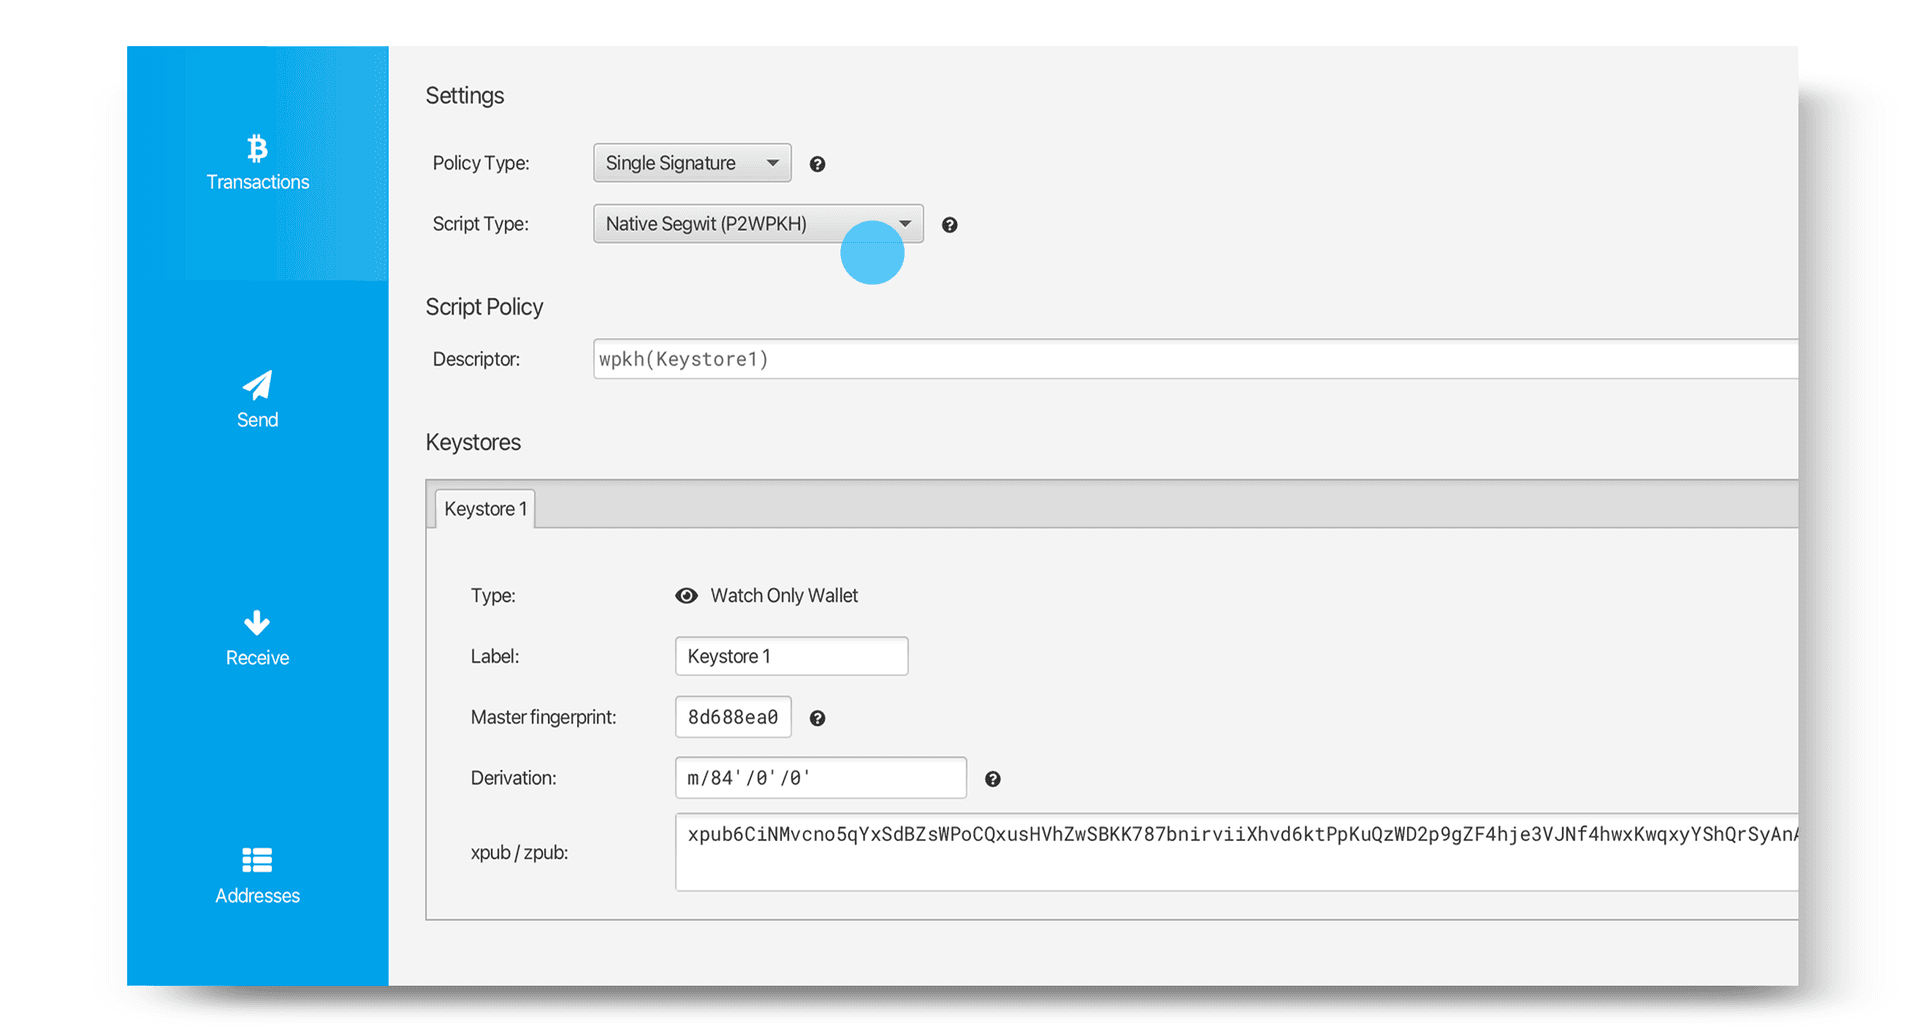Image resolution: width=1920 pixels, height=1034 pixels.
Task: Click the Descriptor field showing wpkh(Keystore1)
Action: point(1195,359)
